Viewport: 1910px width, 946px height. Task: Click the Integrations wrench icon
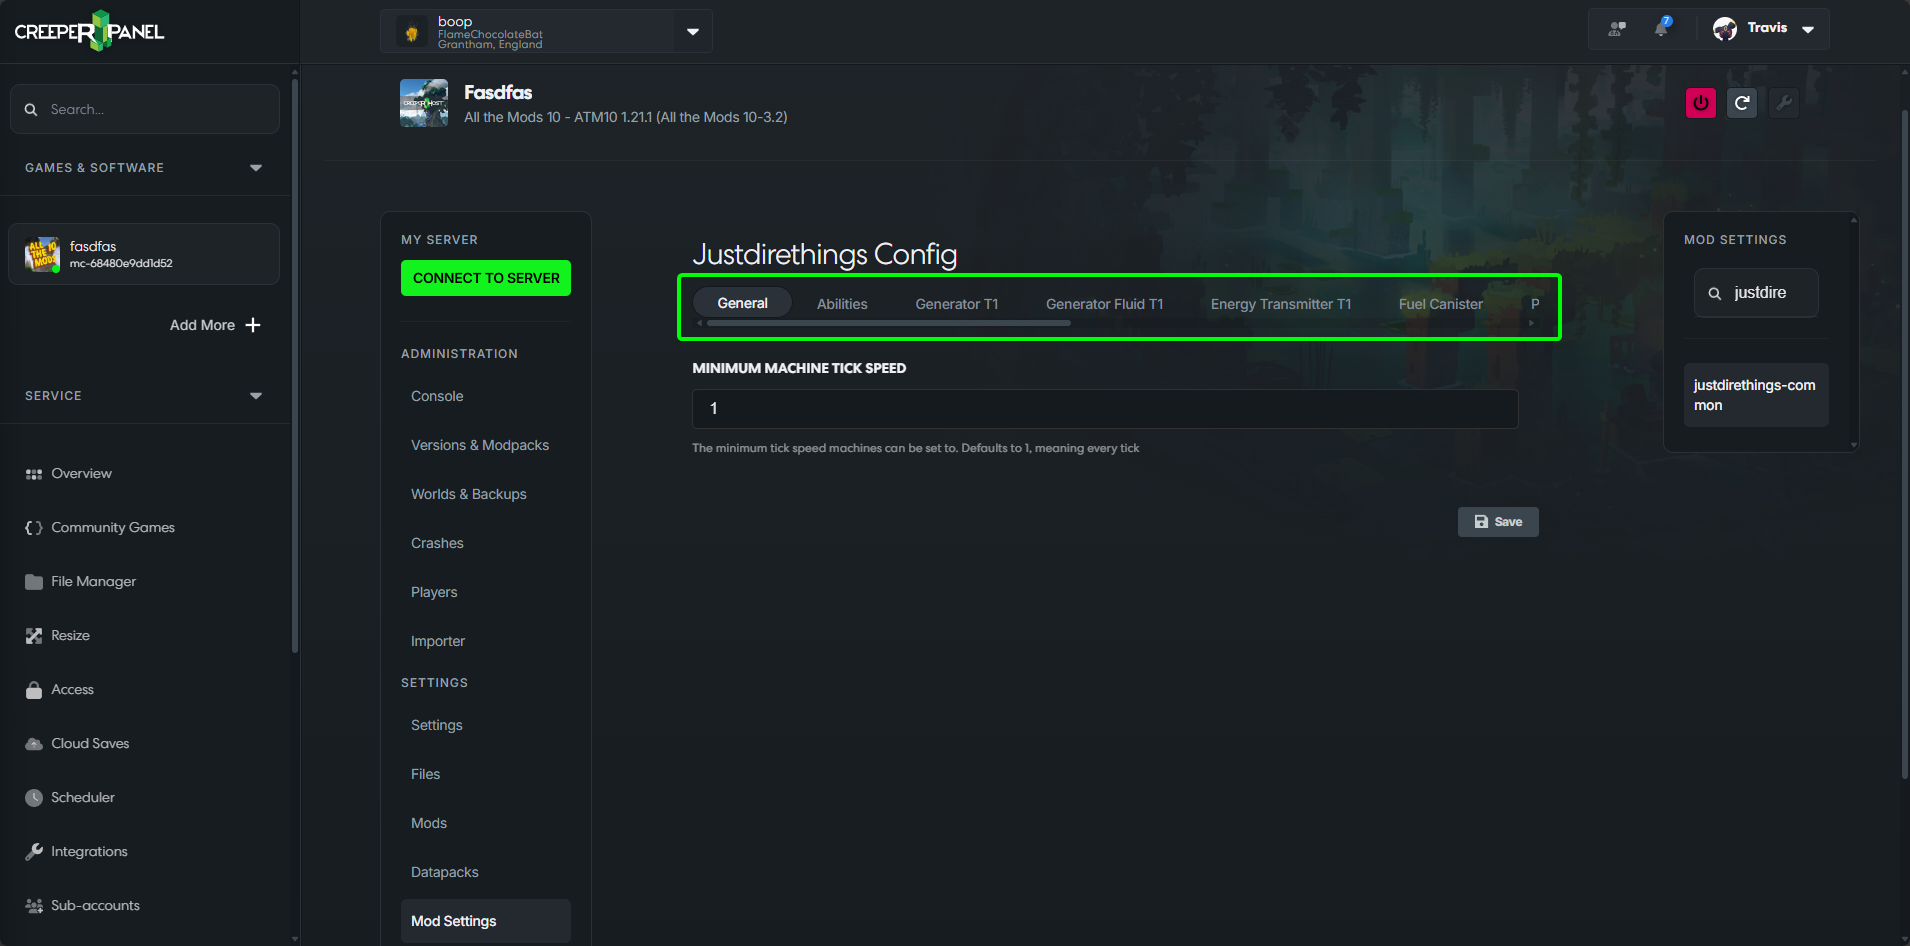pyautogui.click(x=34, y=852)
